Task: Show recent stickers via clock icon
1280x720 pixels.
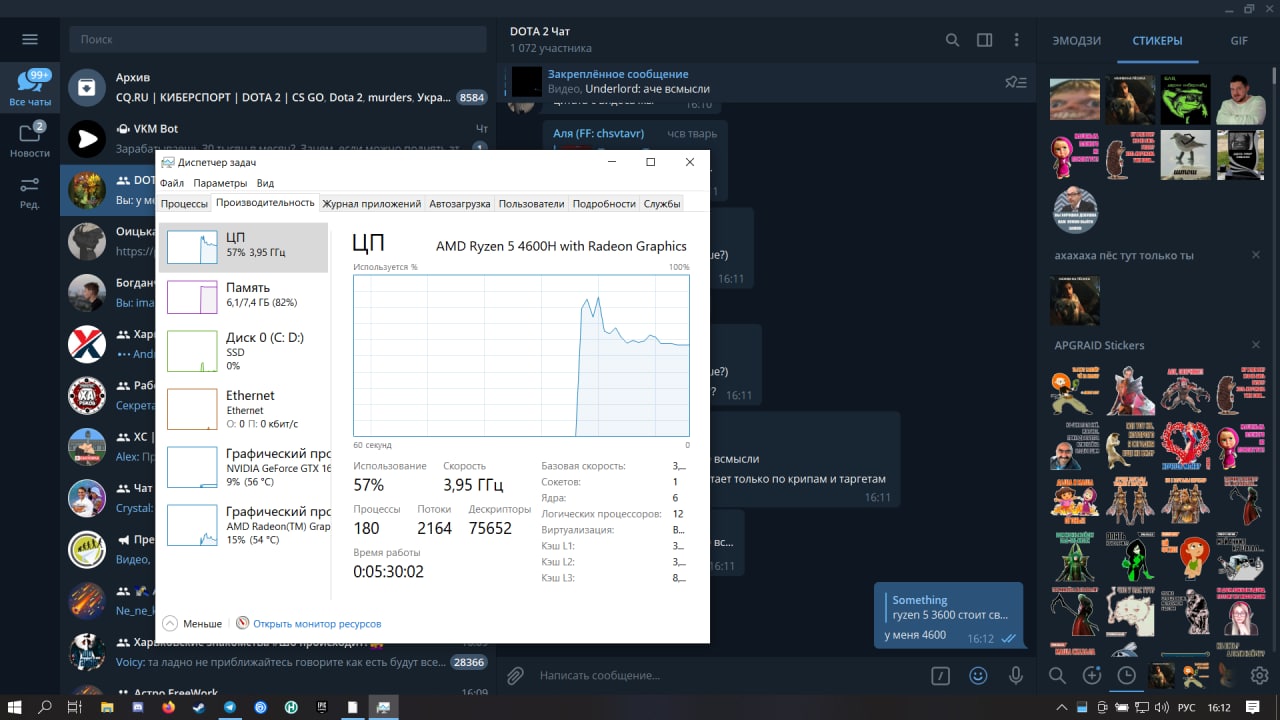Action: click(x=1126, y=676)
